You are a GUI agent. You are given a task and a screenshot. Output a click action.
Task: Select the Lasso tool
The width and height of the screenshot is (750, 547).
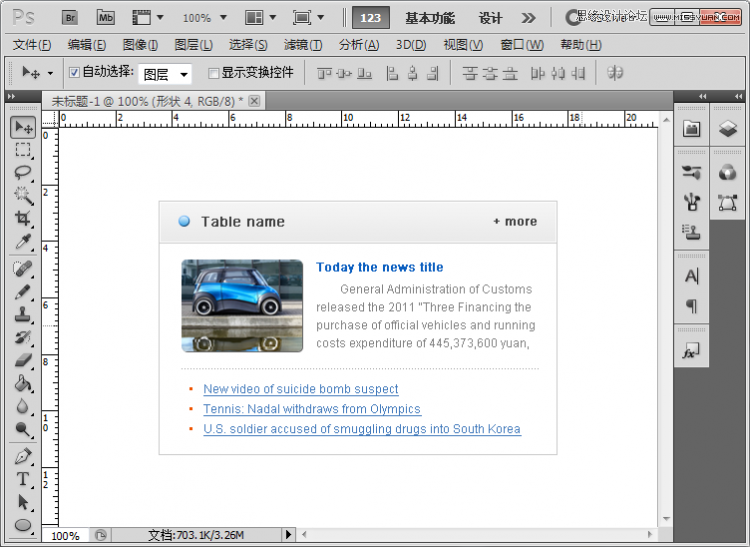23,173
